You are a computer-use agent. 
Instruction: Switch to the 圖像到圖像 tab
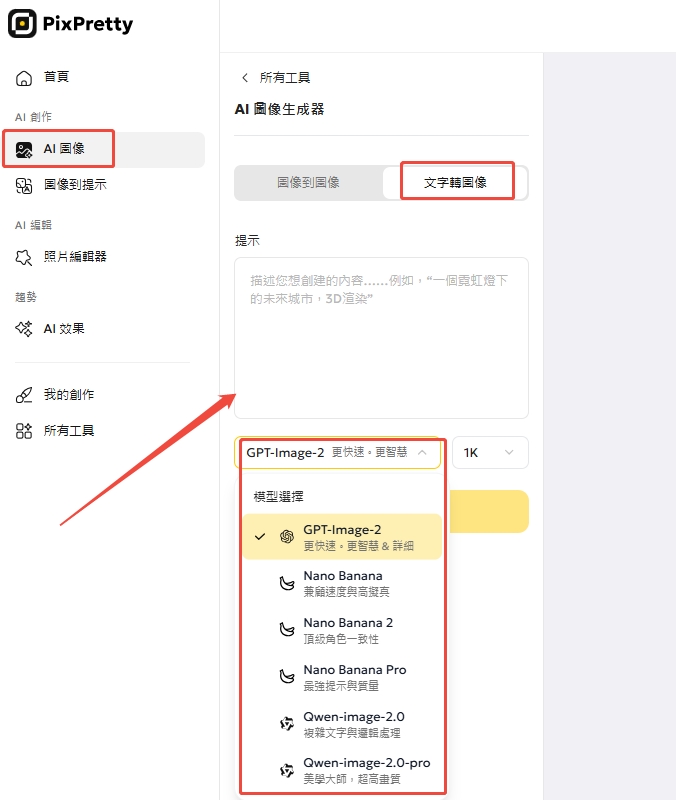point(309,183)
